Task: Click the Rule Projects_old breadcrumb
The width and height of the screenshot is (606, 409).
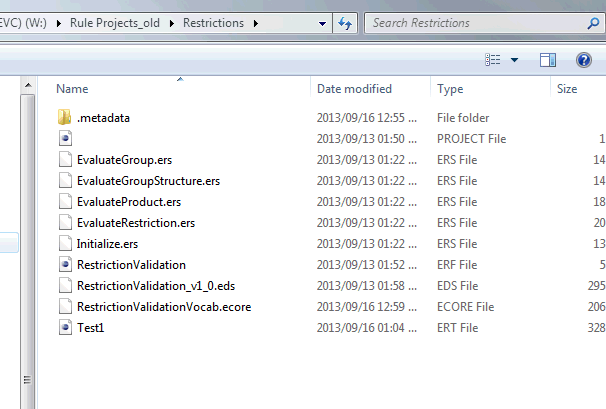Action: point(115,23)
